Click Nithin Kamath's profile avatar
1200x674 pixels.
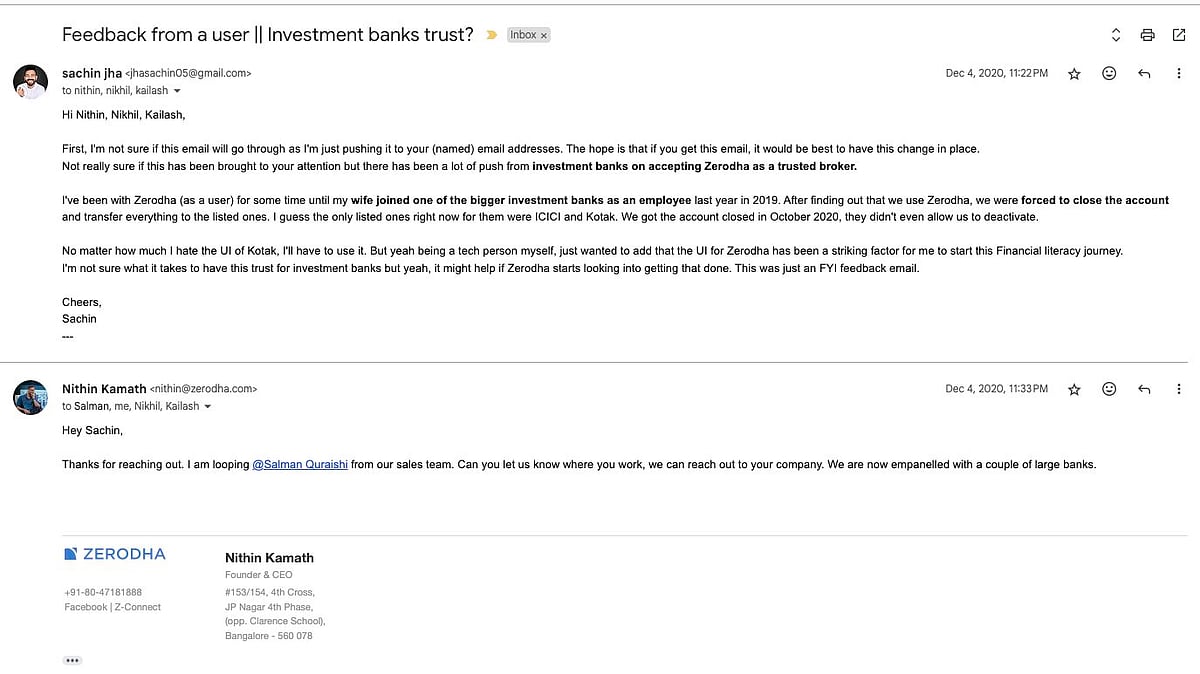coord(31,397)
